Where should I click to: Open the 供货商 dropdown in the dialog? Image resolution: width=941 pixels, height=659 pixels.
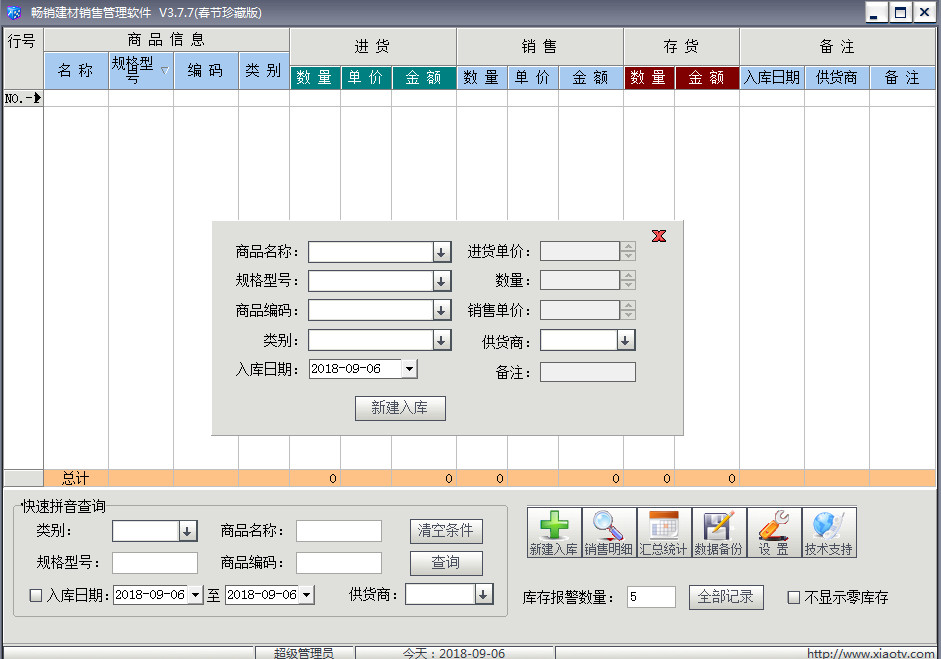pyautogui.click(x=626, y=340)
